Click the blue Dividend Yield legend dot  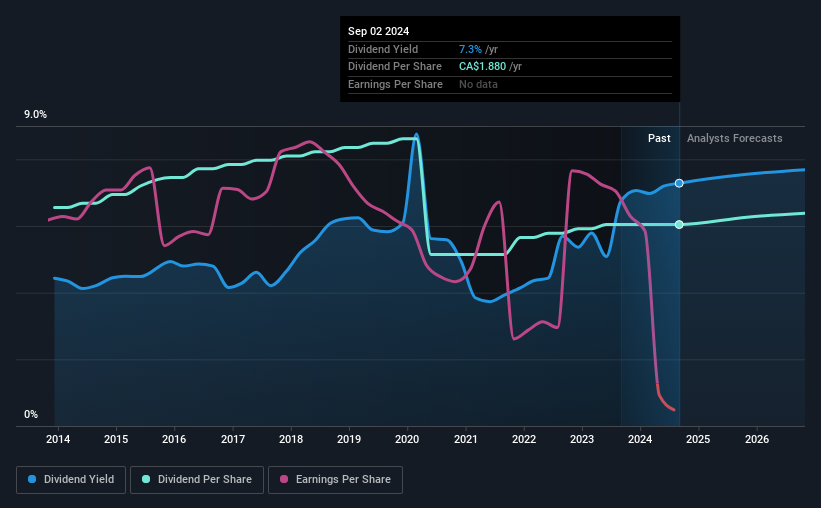click(x=32, y=479)
